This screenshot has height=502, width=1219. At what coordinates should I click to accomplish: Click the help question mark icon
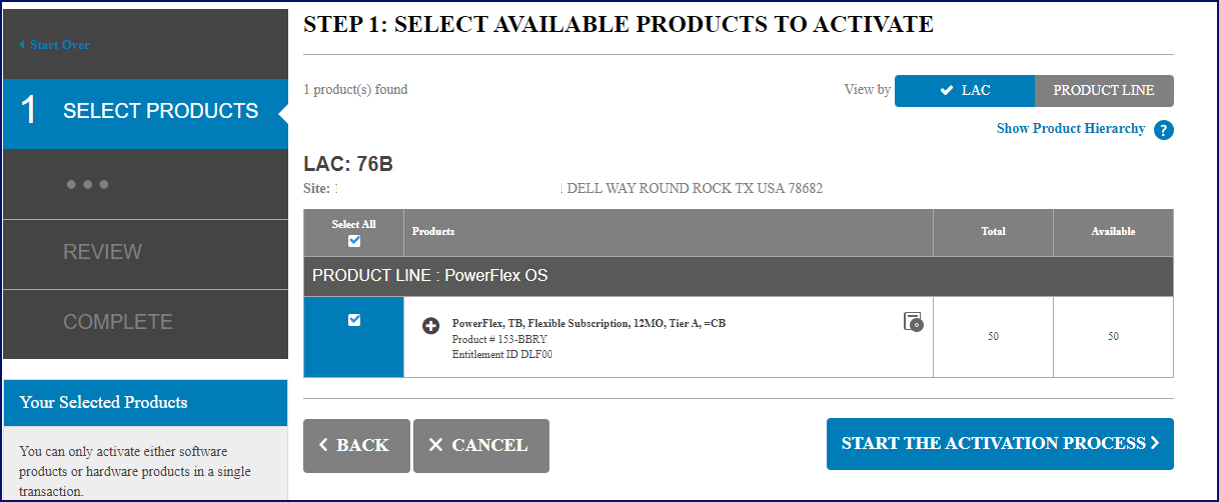pyautogui.click(x=1163, y=130)
